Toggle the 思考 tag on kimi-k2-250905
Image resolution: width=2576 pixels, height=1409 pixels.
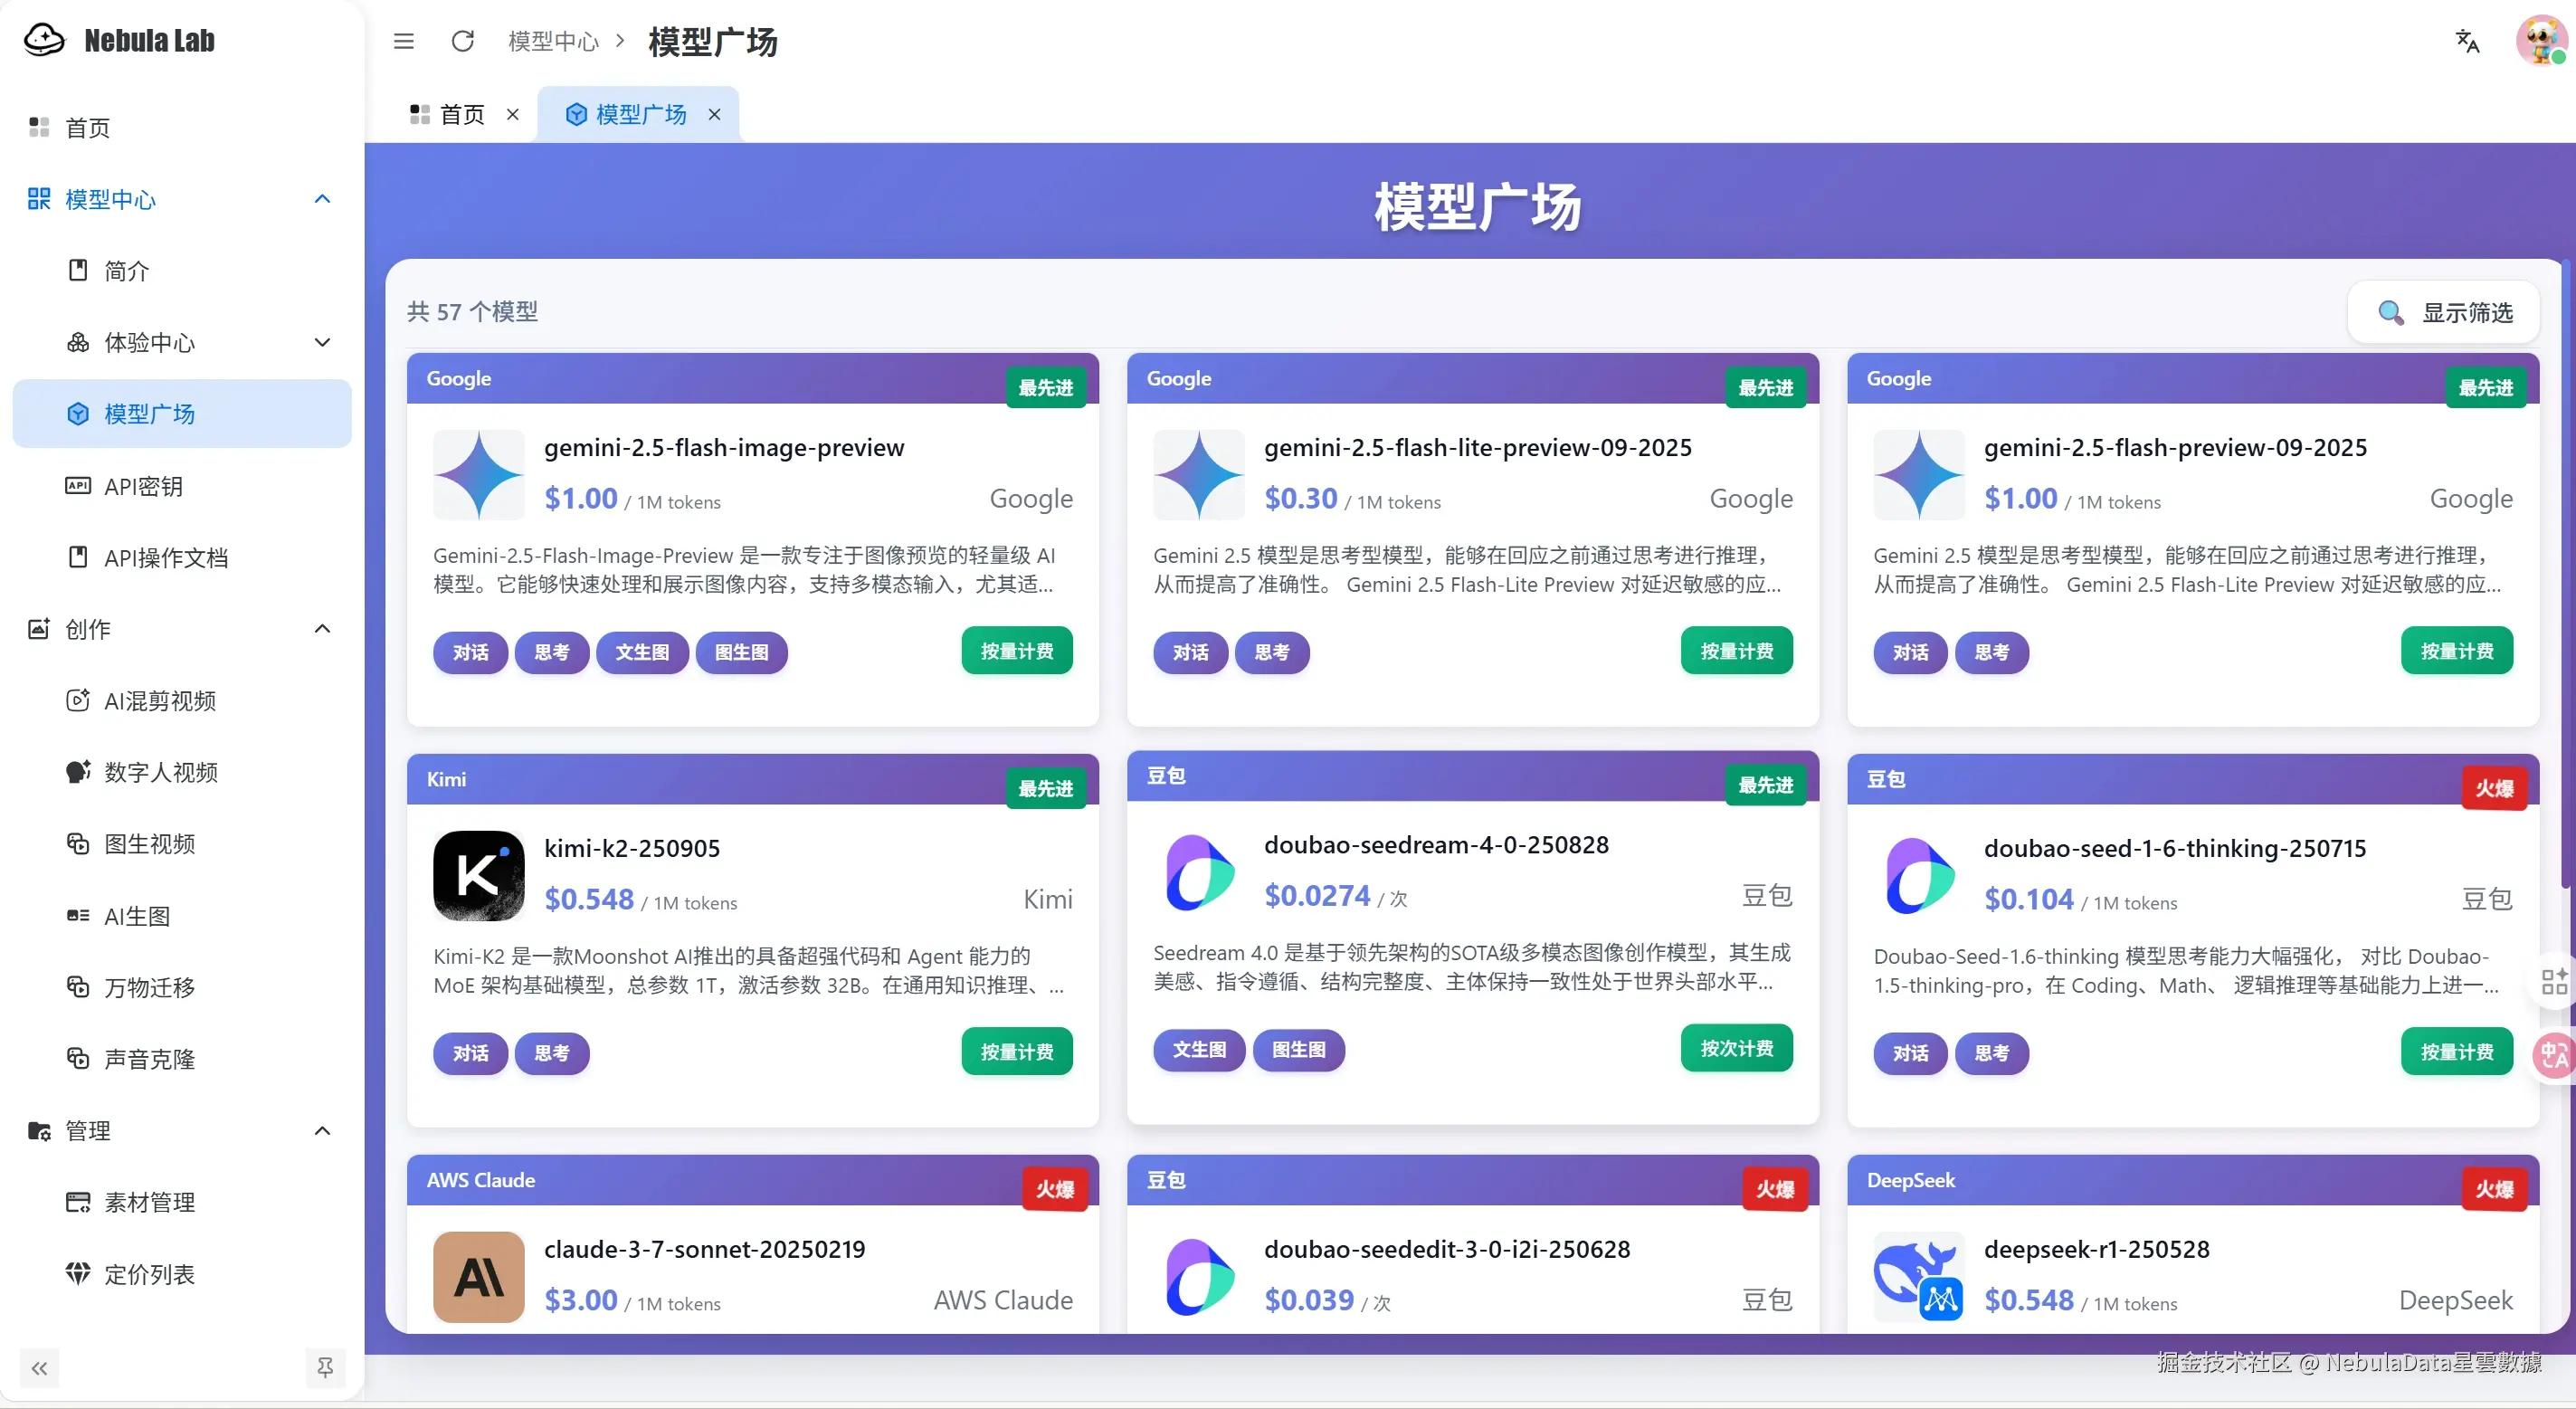551,1053
